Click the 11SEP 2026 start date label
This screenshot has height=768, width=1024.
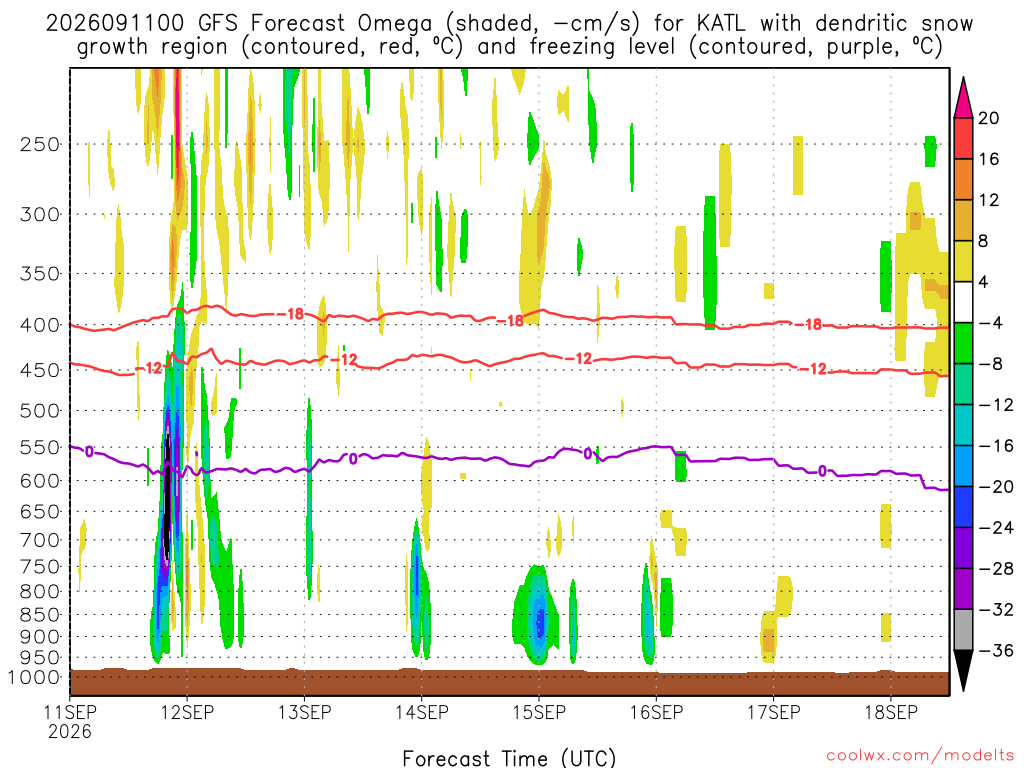pyautogui.click(x=70, y=721)
